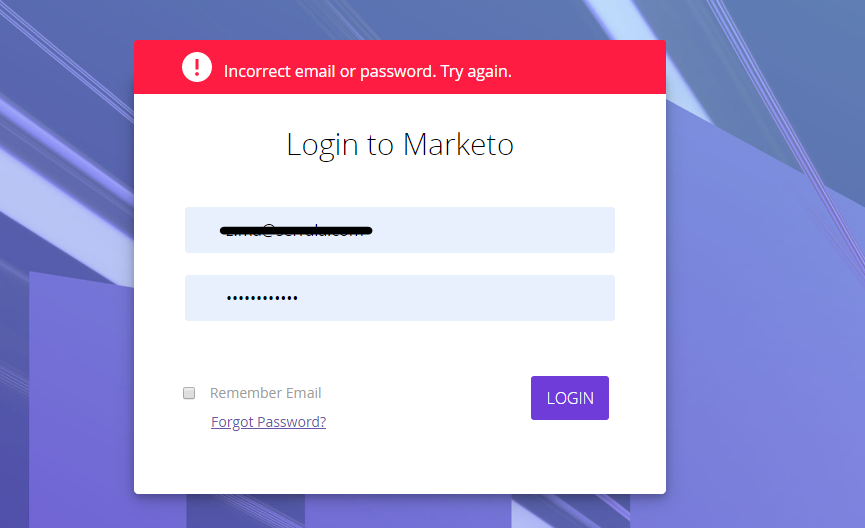This screenshot has width=865, height=528.
Task: Enable remembering email via the checkbox
Action: (x=189, y=393)
